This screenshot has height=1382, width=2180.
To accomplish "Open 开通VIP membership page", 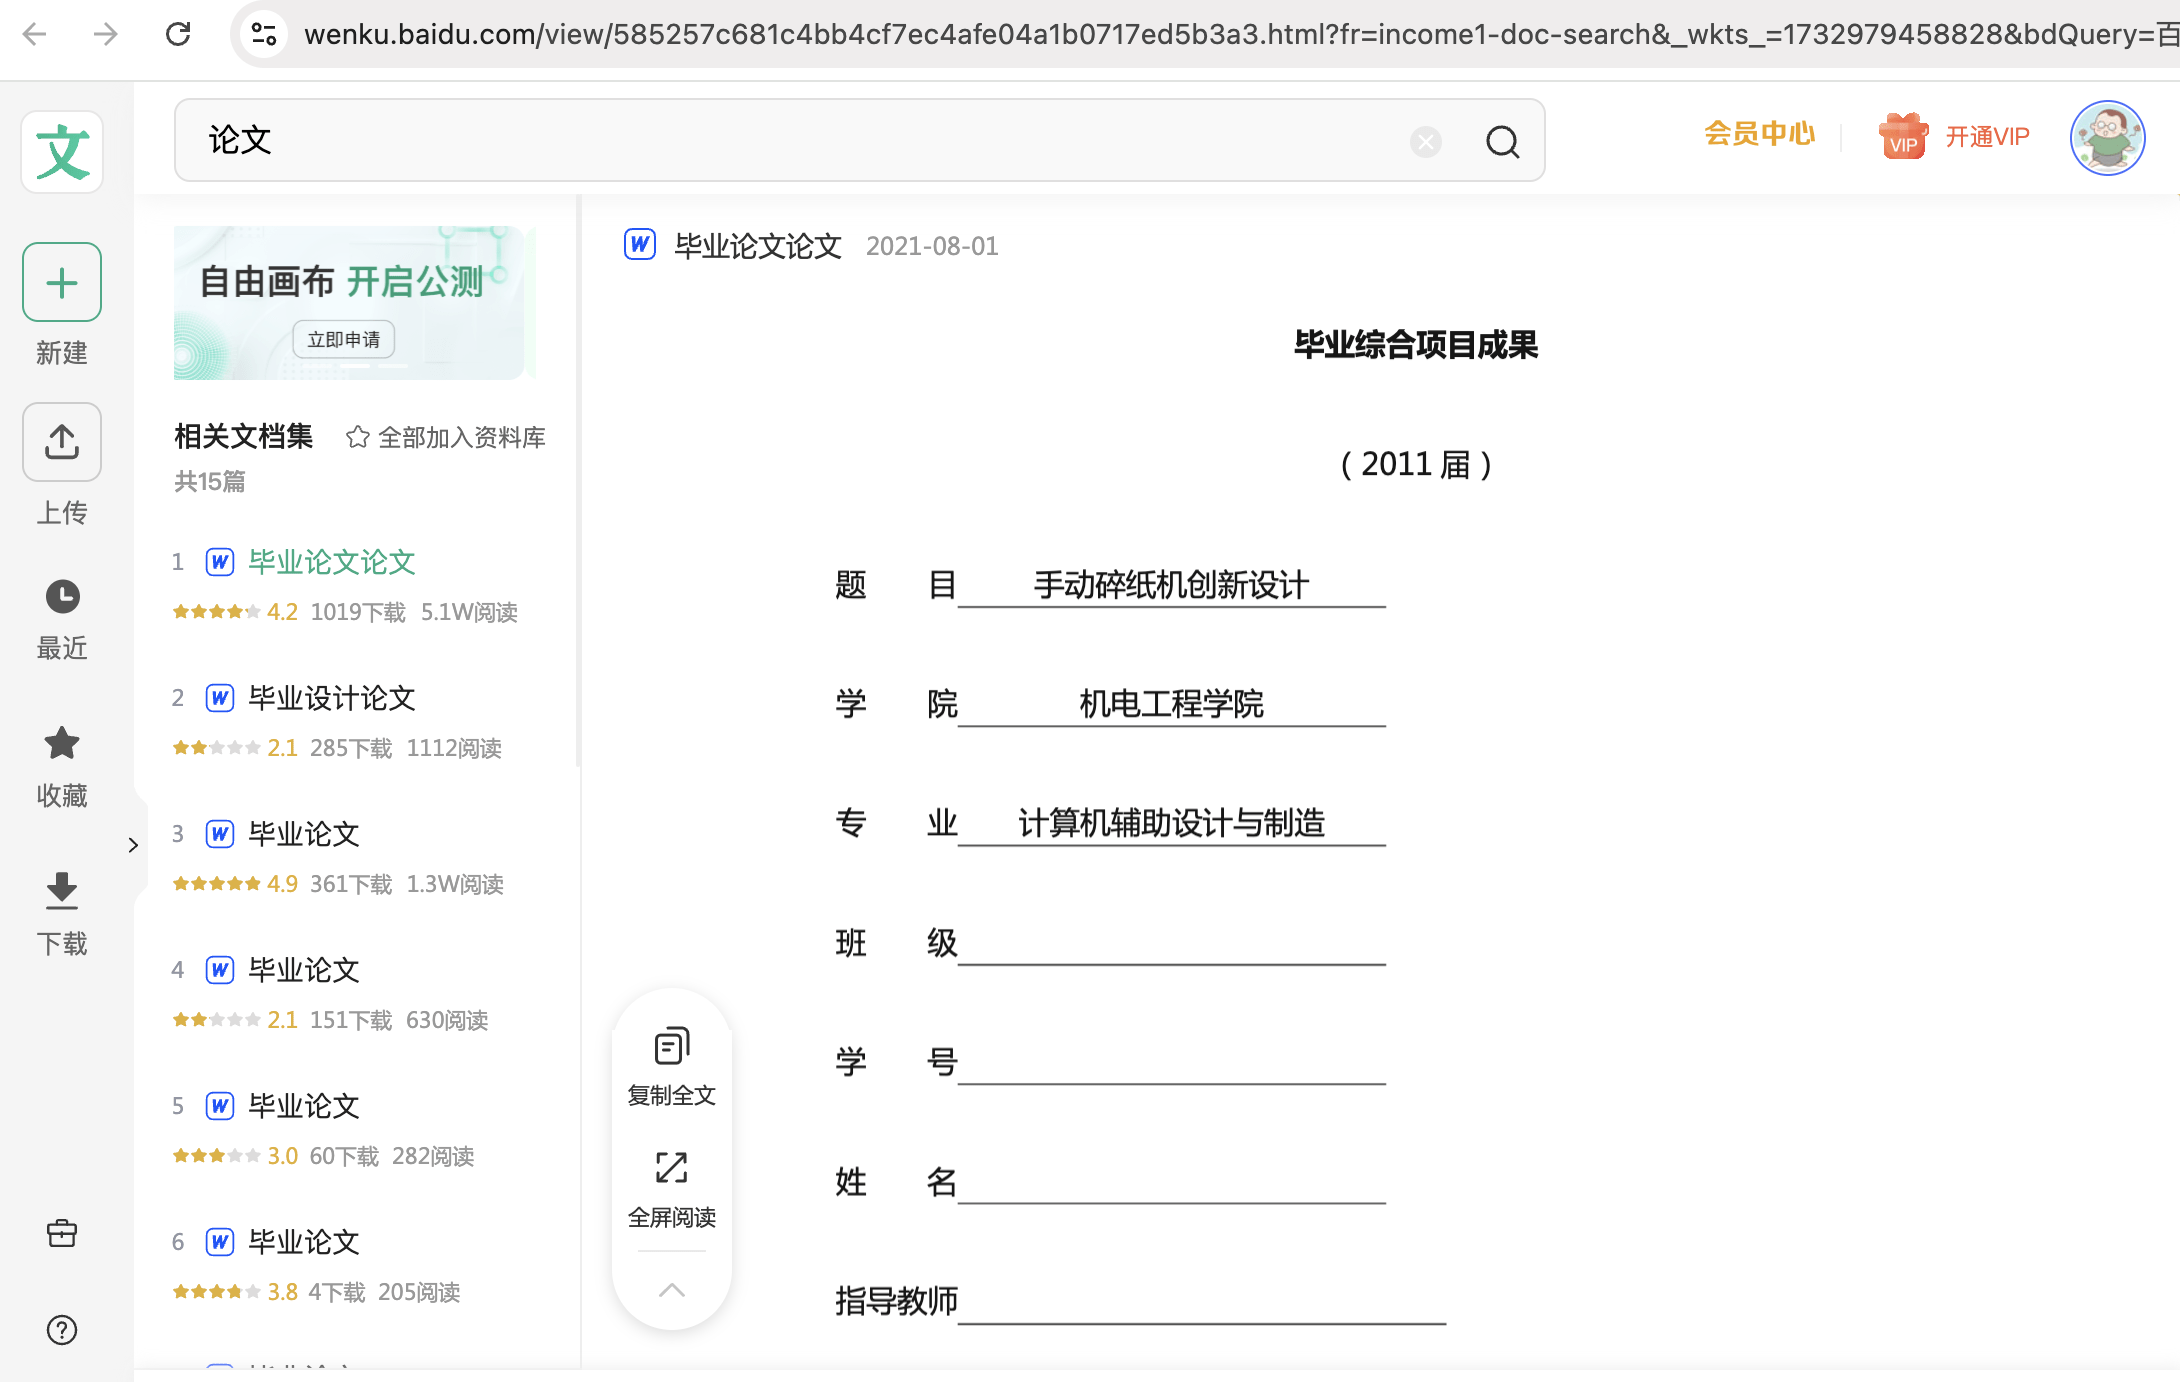I will click(x=1986, y=137).
